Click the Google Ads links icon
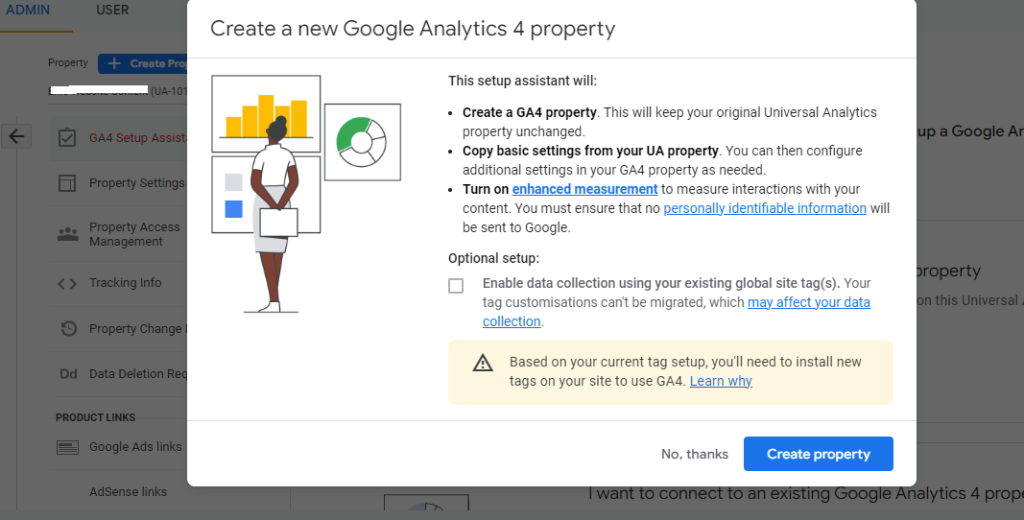Viewport: 1024px width, 520px height. (68, 447)
